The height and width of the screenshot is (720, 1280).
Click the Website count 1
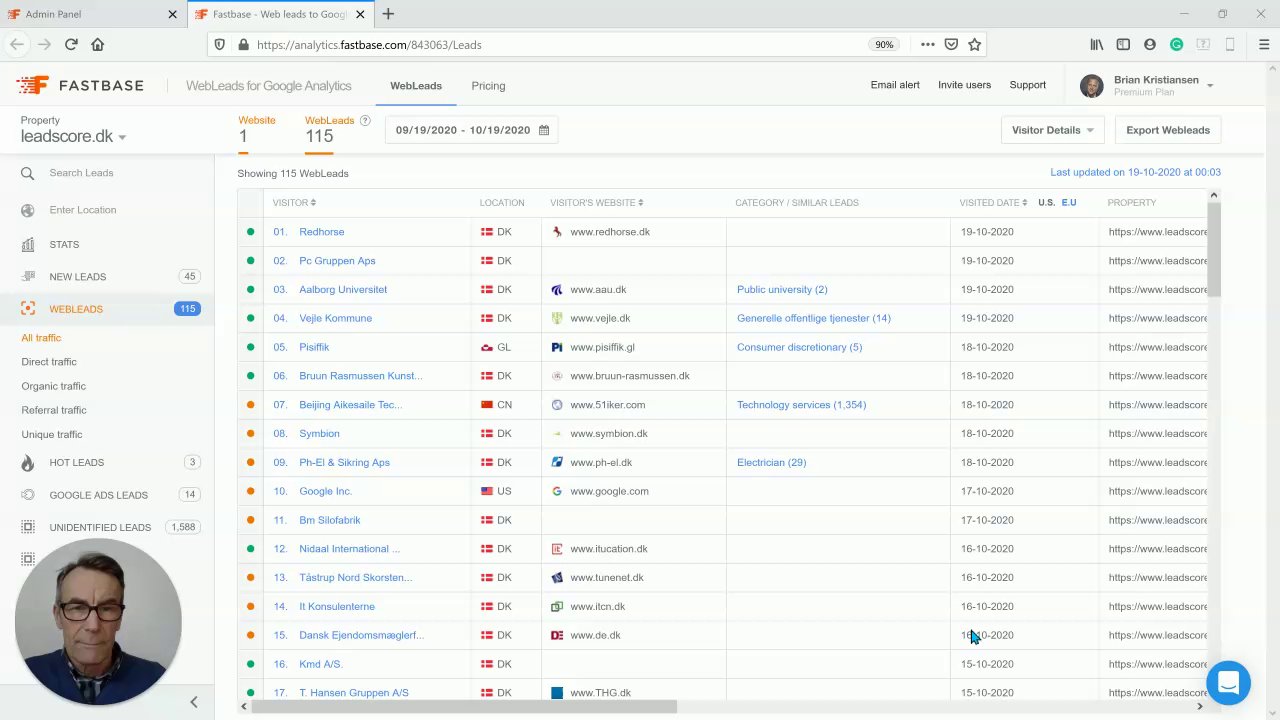pos(243,137)
